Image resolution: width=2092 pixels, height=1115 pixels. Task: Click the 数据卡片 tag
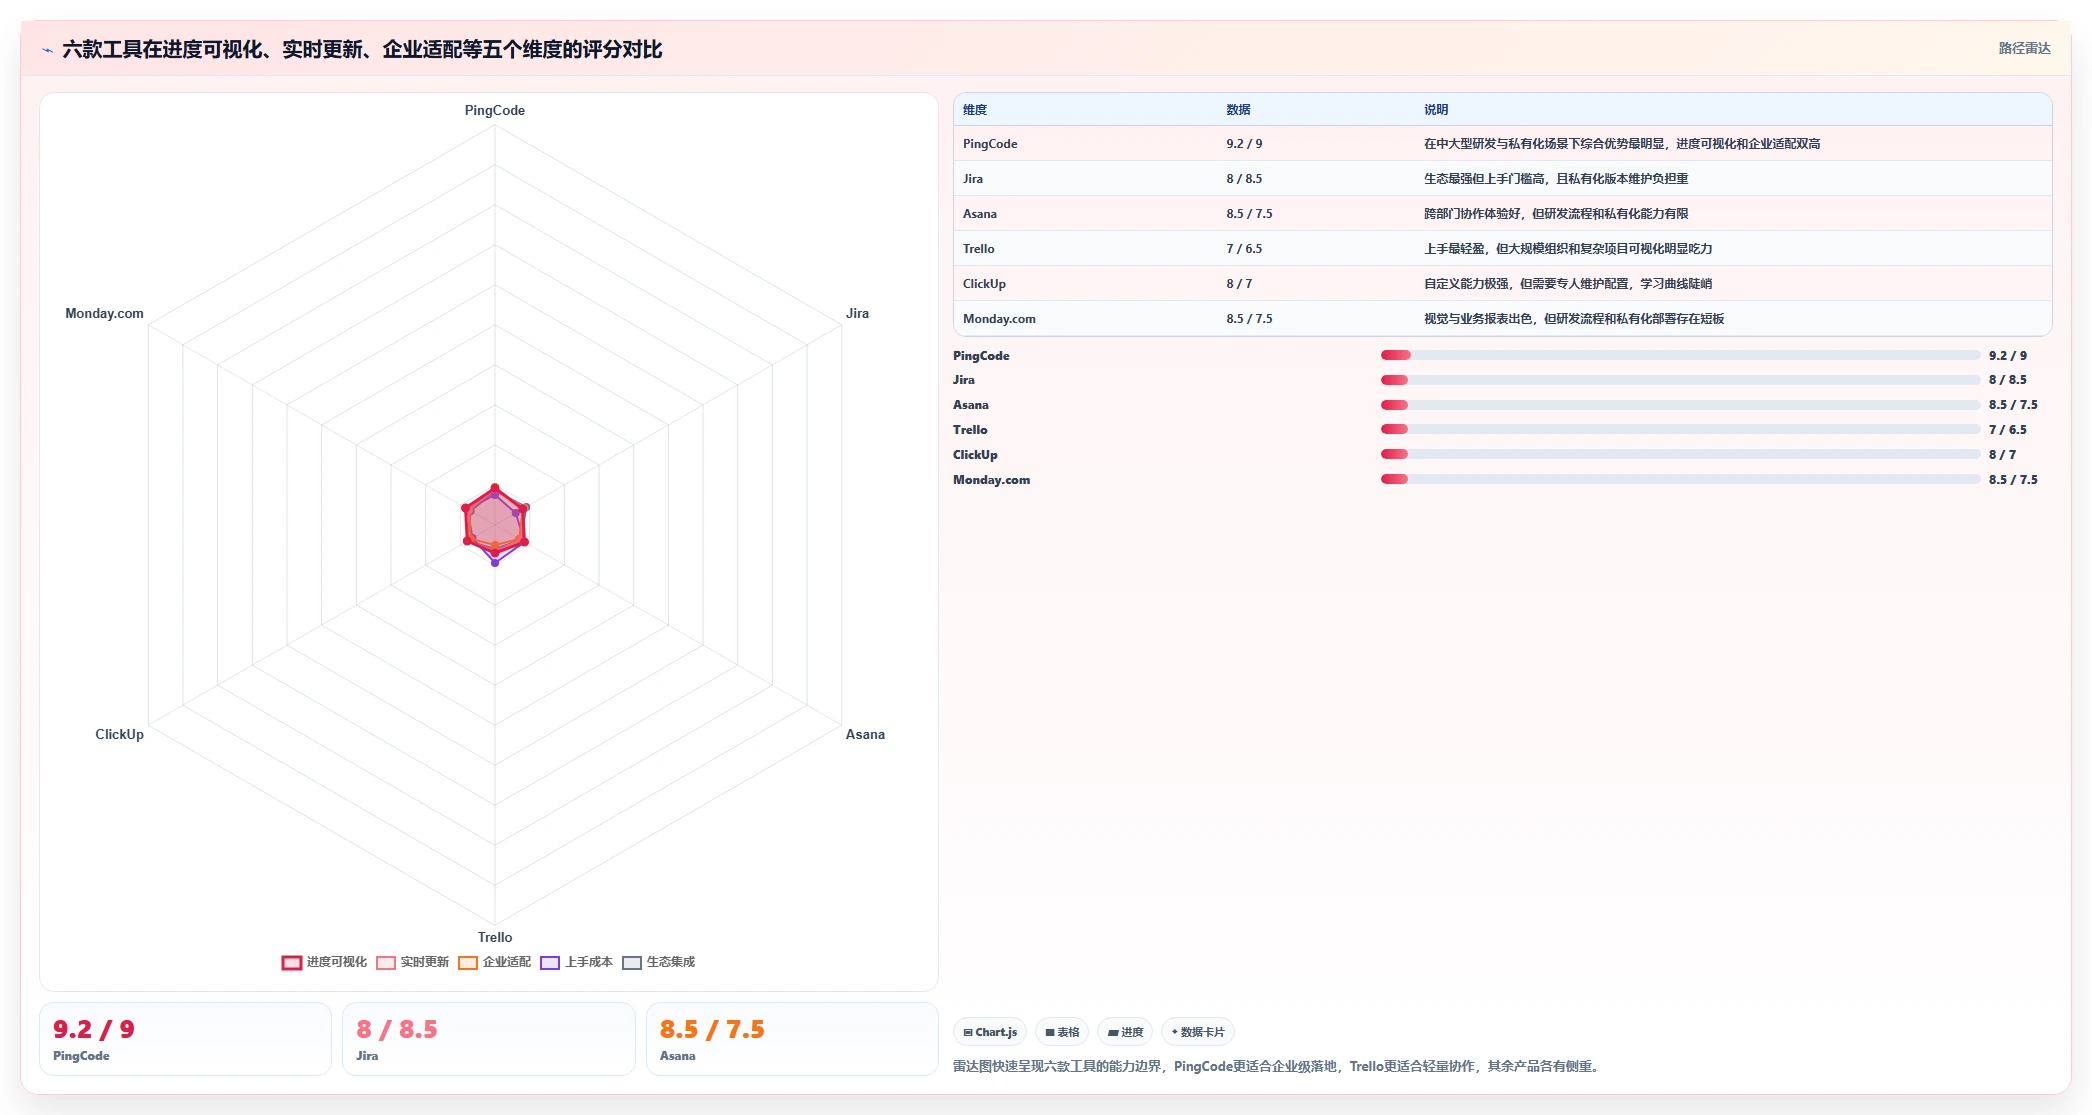pos(1197,1032)
